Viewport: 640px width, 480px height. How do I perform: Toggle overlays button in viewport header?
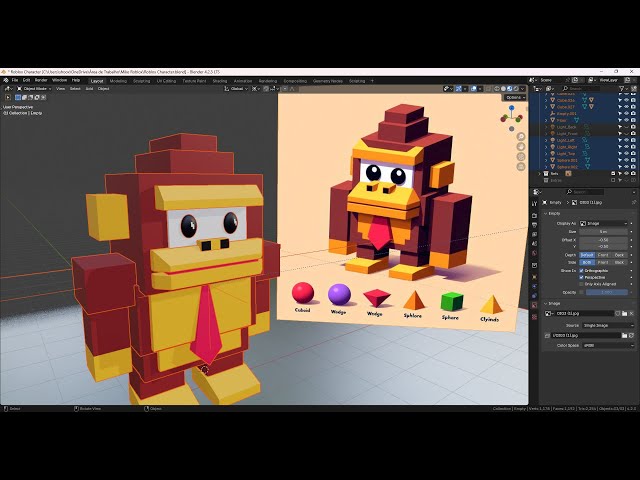(x=473, y=89)
